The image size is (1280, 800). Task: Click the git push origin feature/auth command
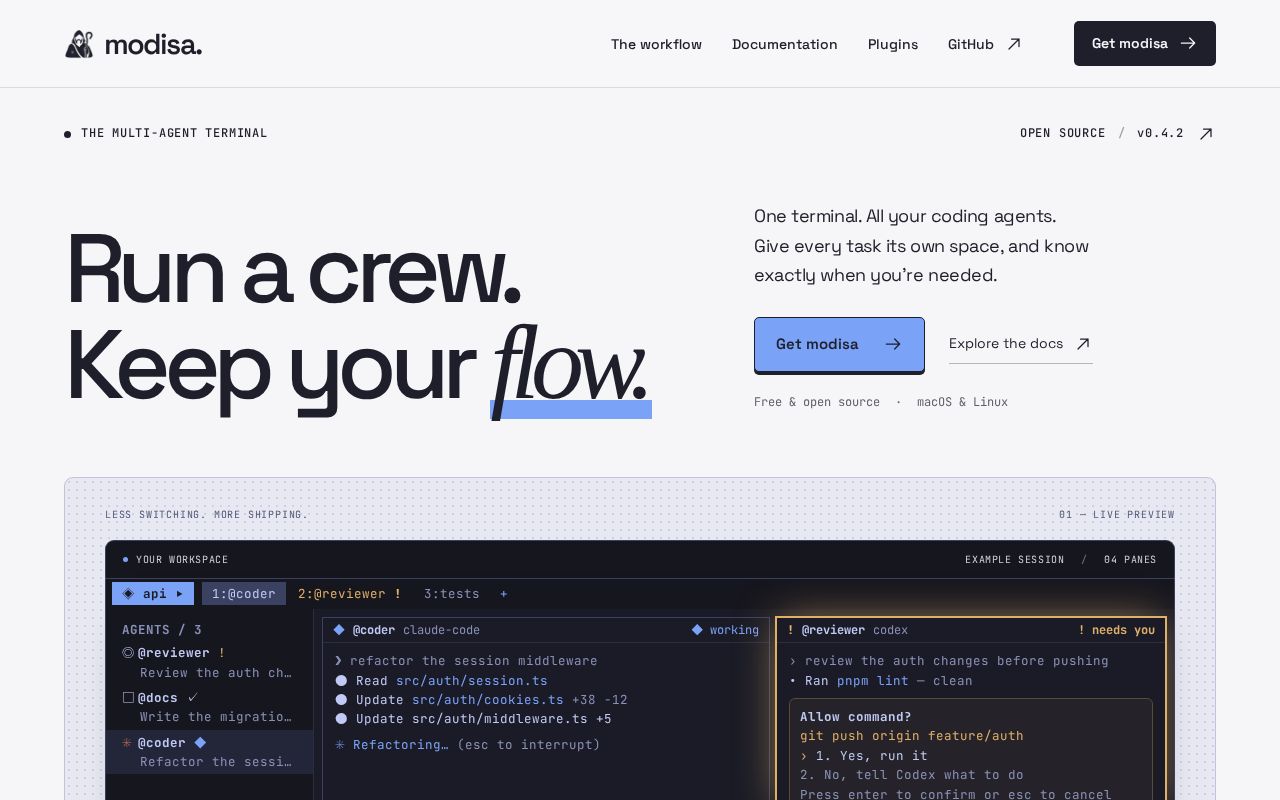(x=911, y=735)
